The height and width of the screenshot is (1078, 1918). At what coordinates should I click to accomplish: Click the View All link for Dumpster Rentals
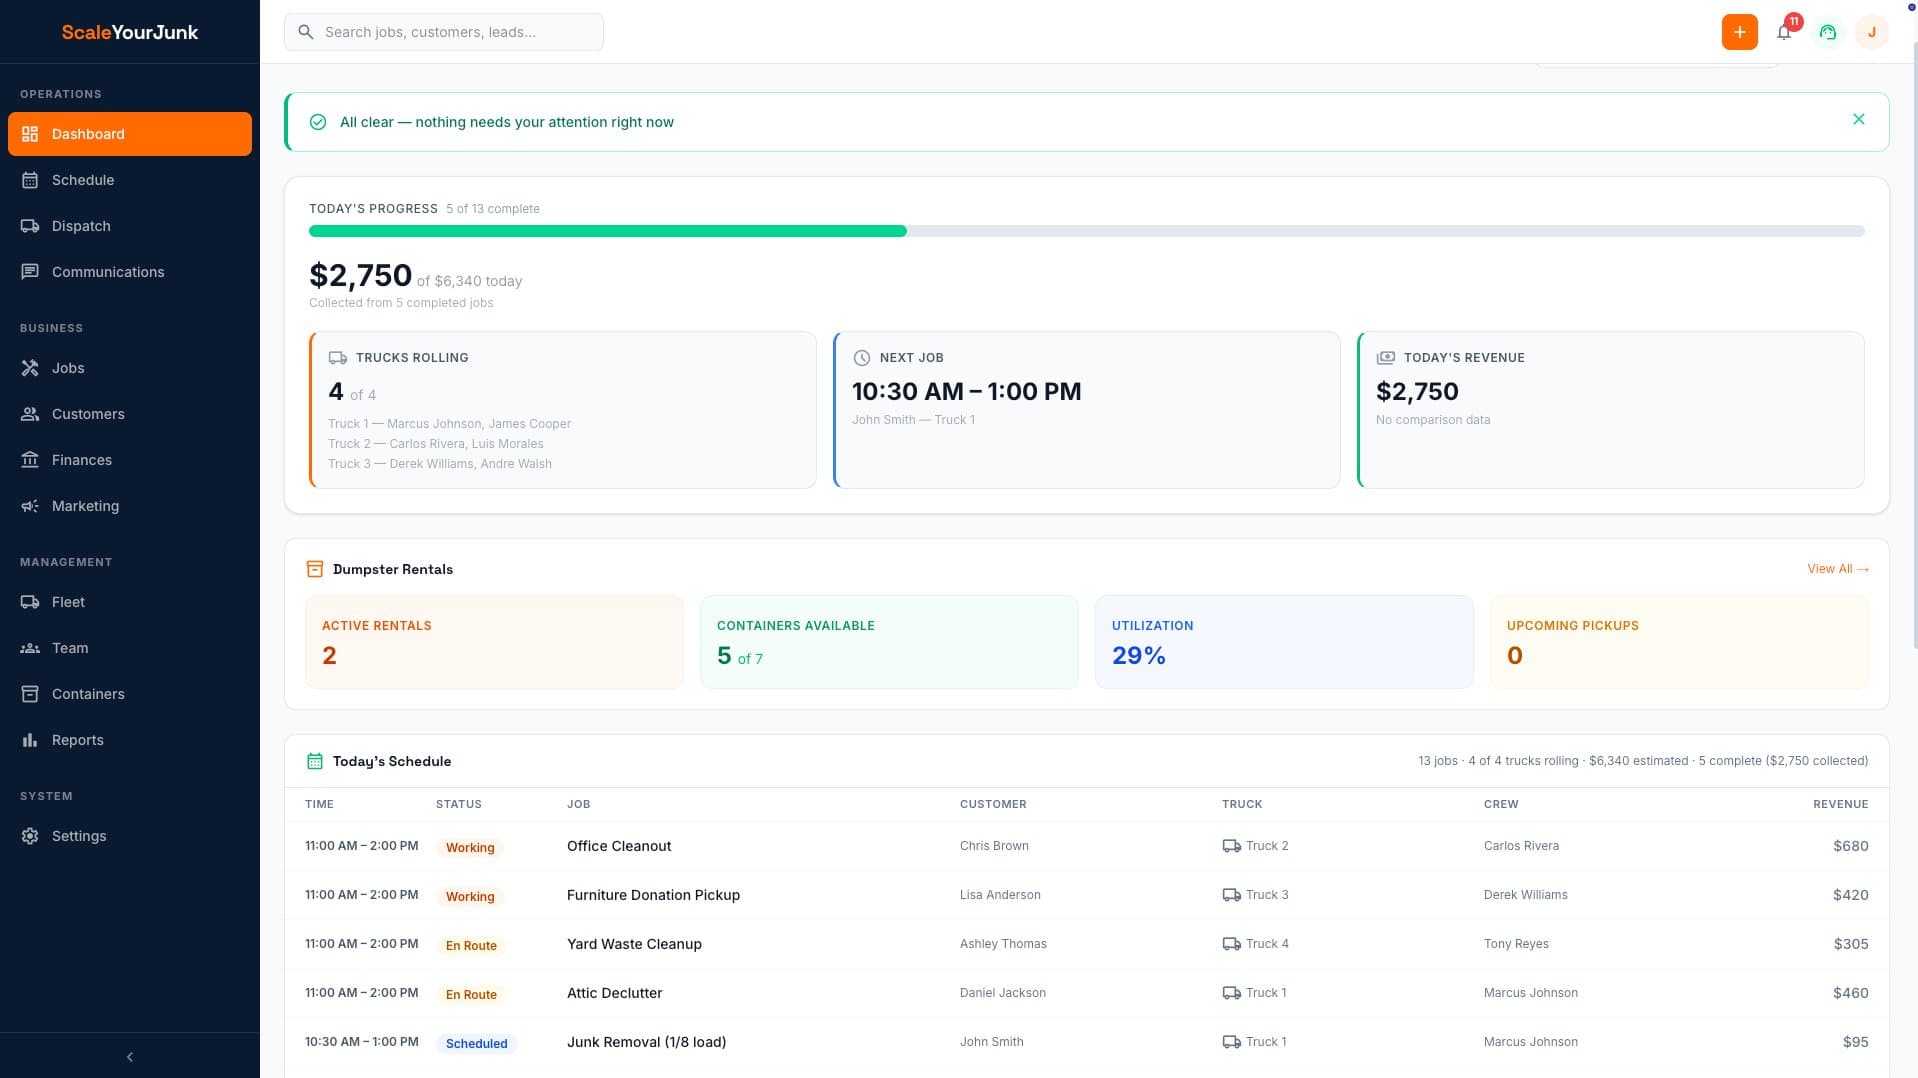tap(1838, 569)
